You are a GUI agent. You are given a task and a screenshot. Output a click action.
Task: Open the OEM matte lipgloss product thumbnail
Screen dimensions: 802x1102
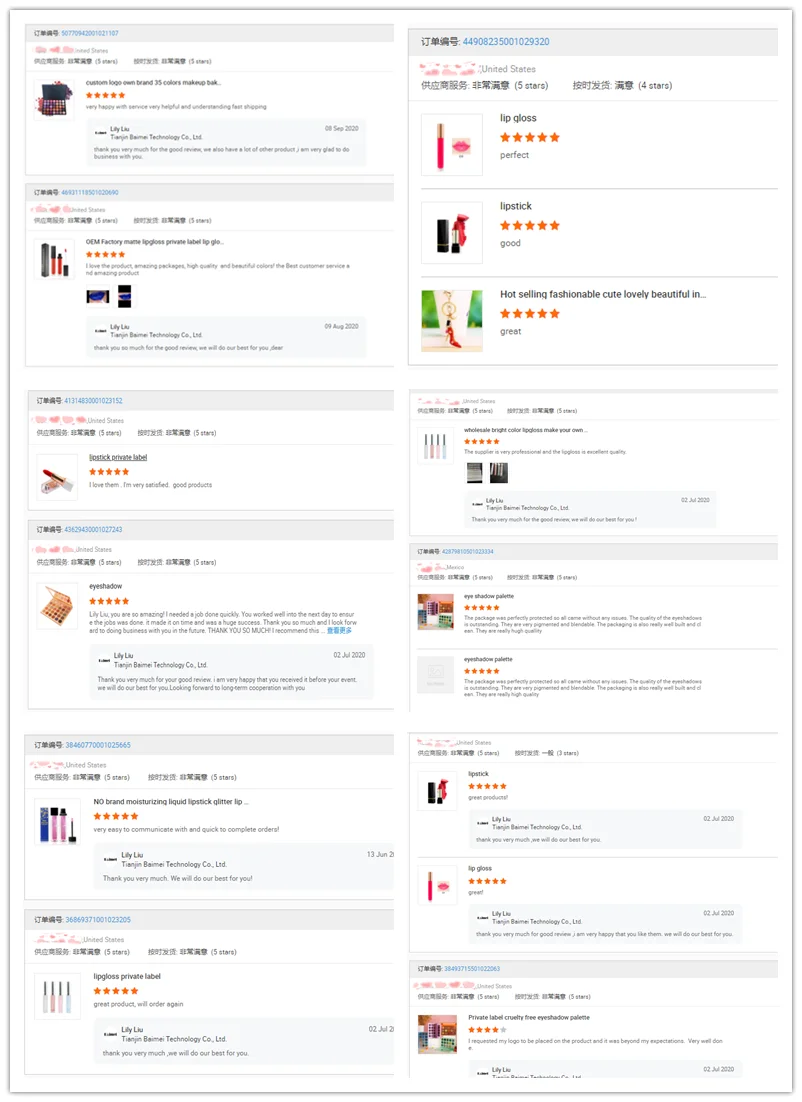pos(54,259)
